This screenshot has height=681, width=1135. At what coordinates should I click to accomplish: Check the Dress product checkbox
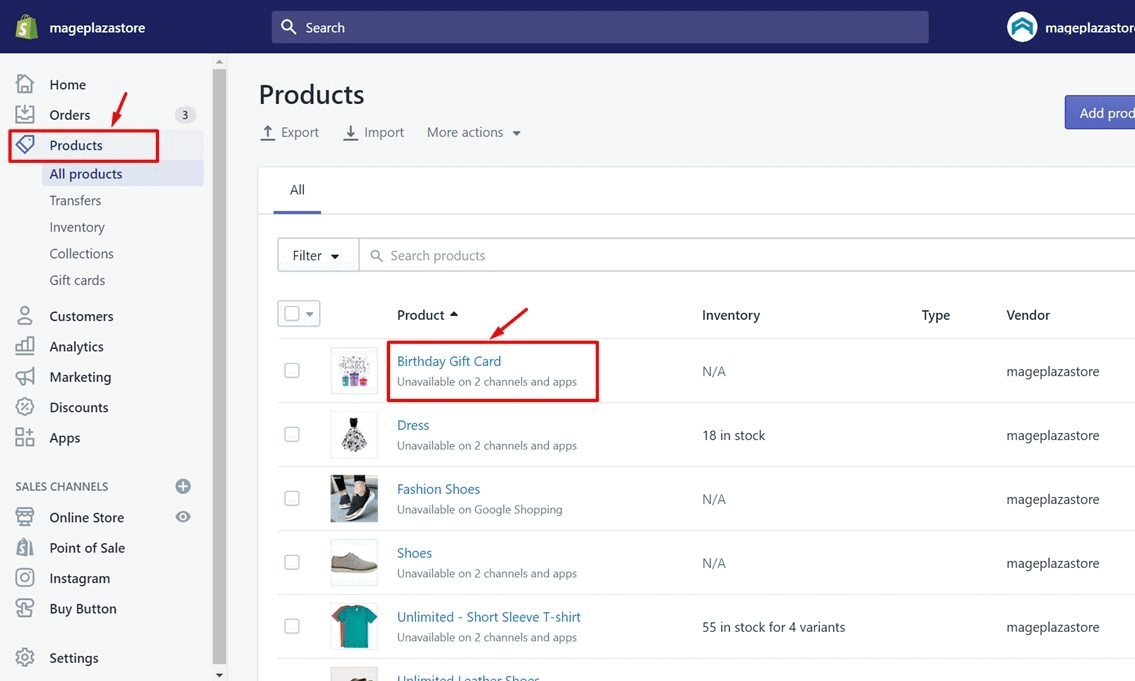(x=292, y=434)
